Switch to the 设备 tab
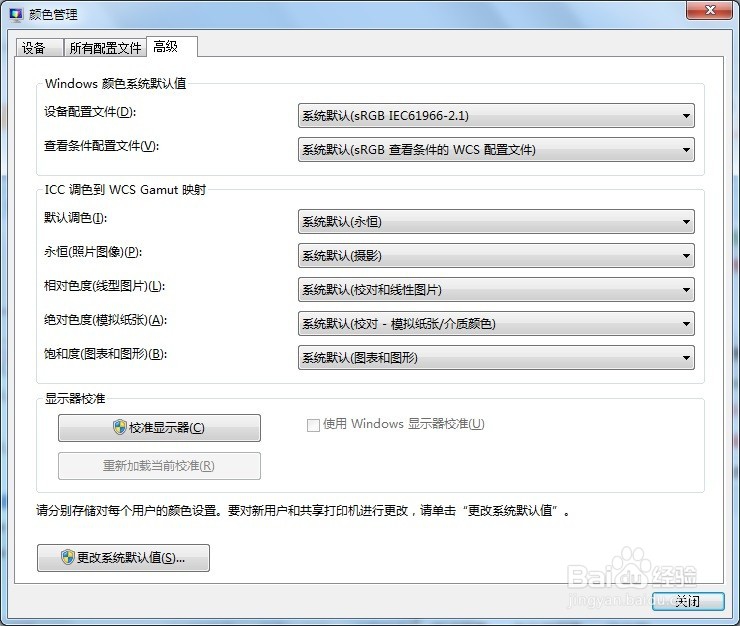The width and height of the screenshot is (740, 626). tap(39, 48)
